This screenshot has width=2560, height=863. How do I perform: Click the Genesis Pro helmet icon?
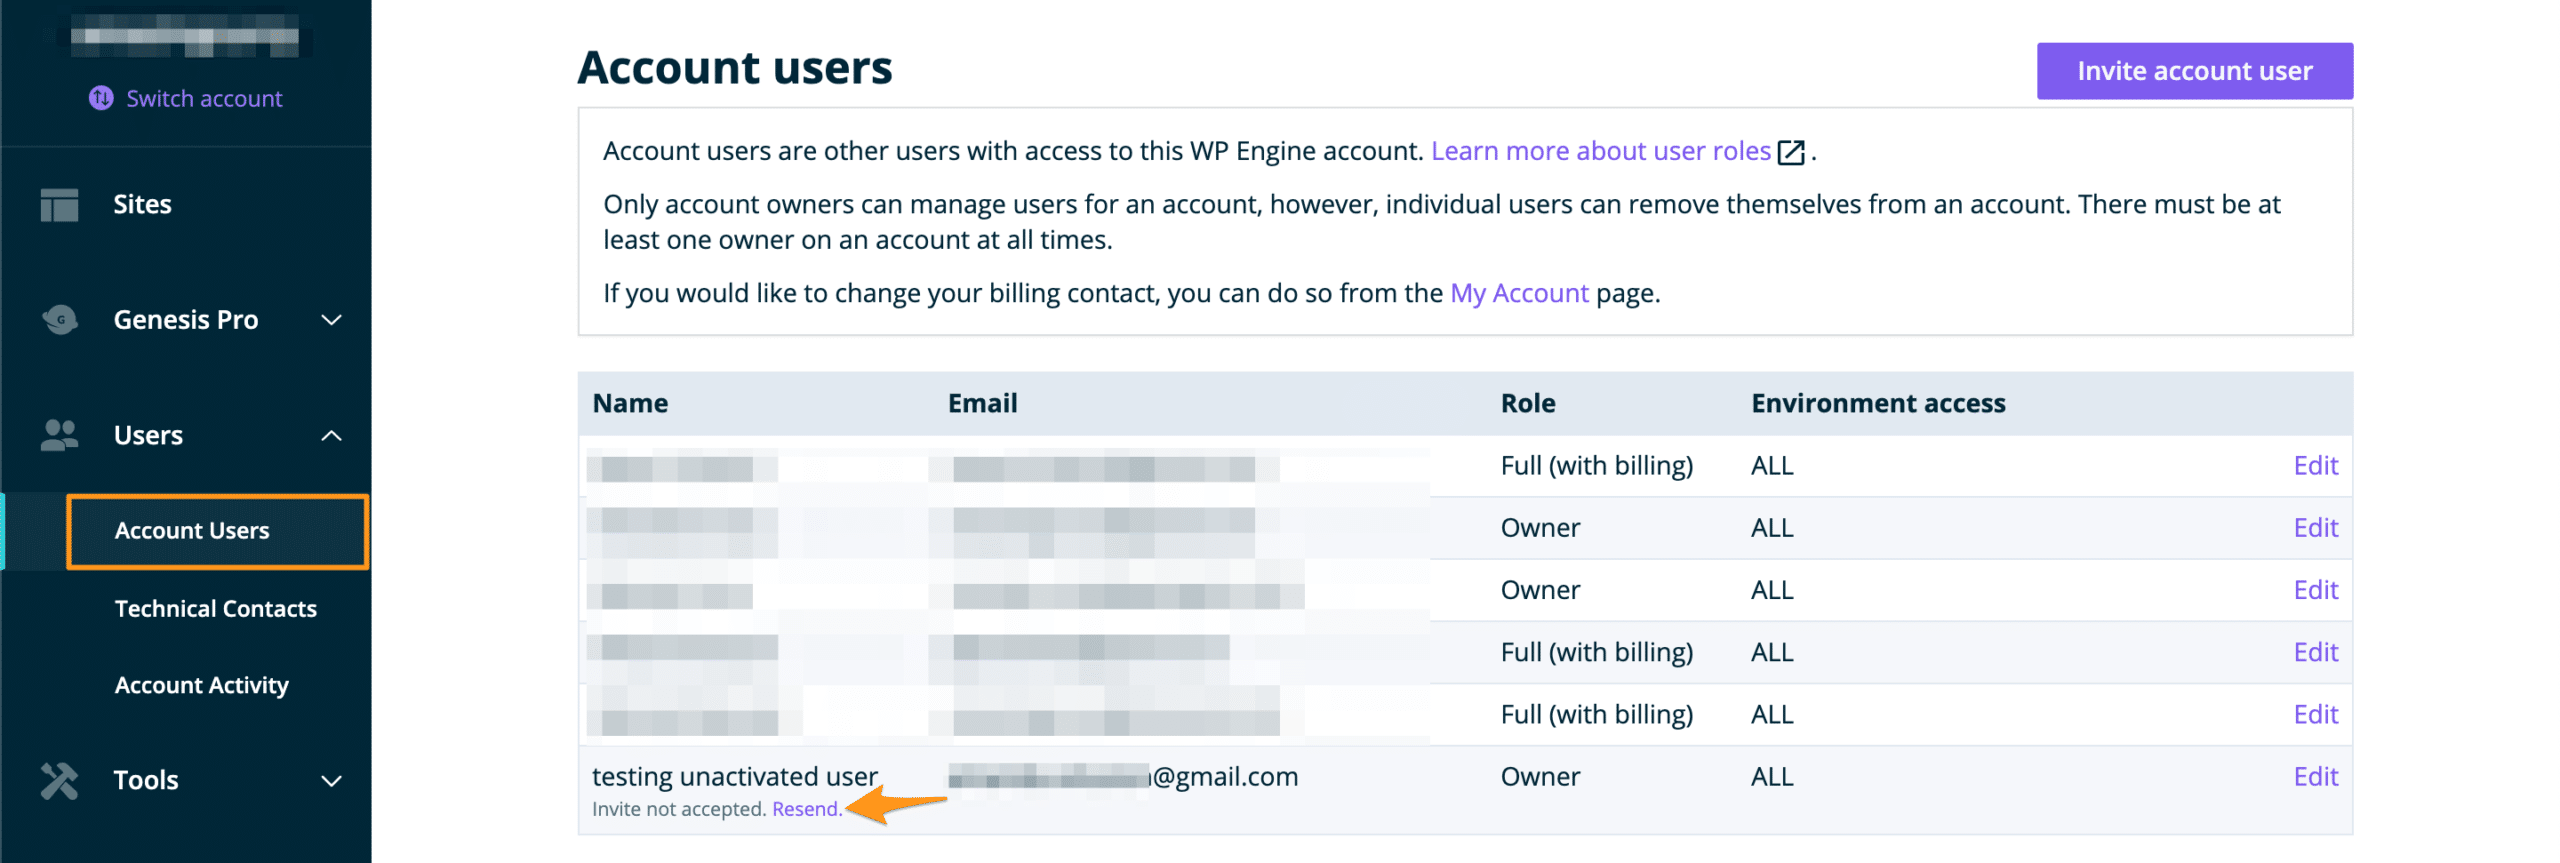60,320
